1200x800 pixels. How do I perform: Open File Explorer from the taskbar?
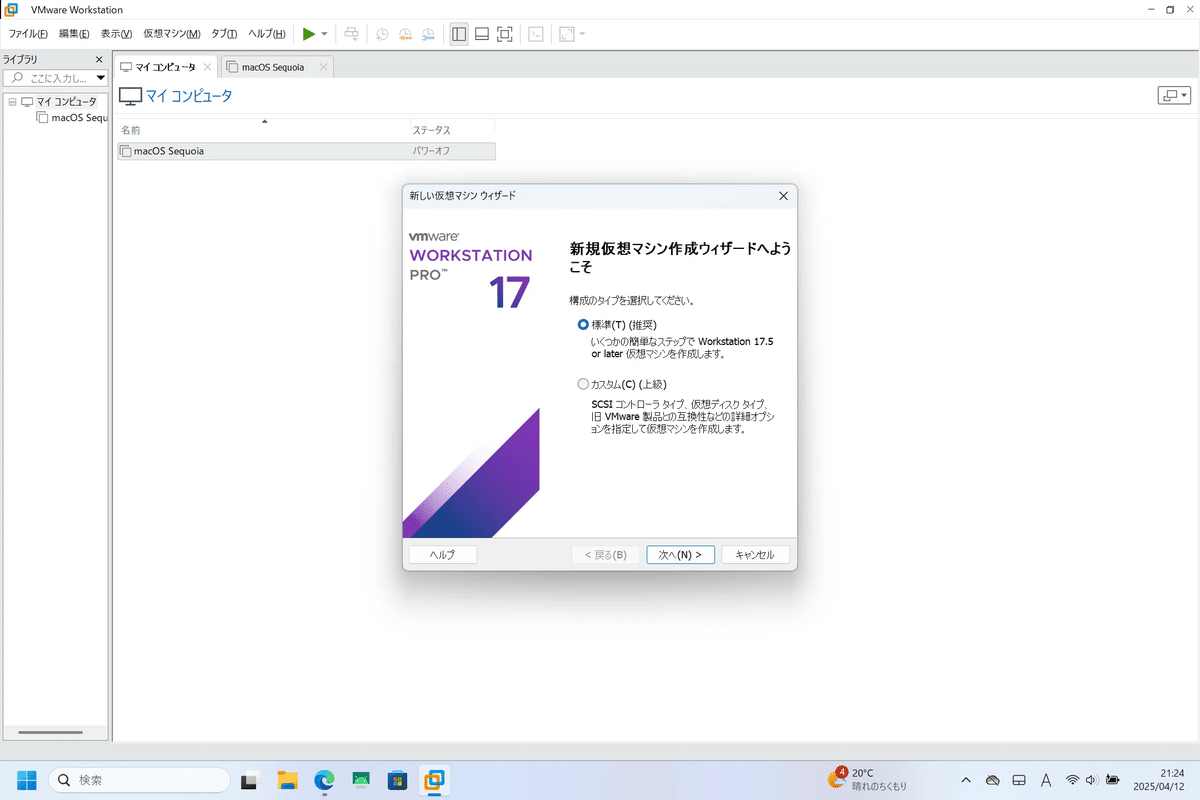288,780
